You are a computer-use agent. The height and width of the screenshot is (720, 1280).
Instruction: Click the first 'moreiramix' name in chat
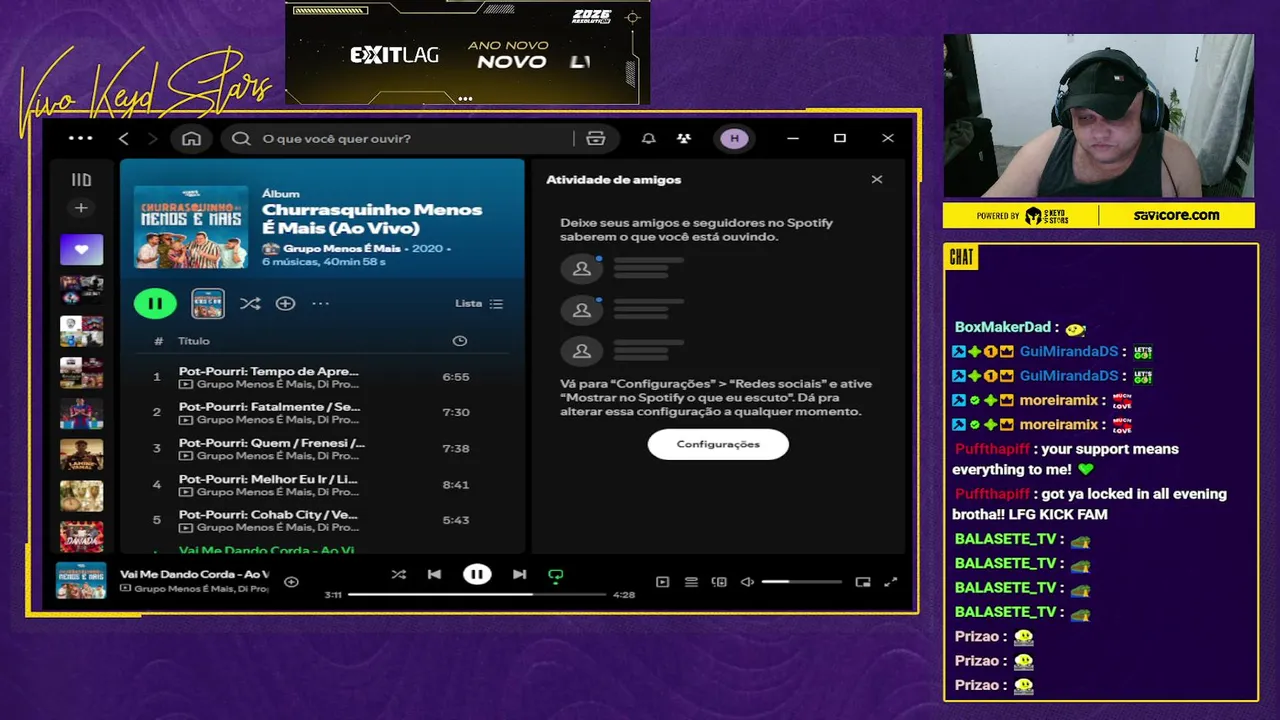[x=1059, y=401]
